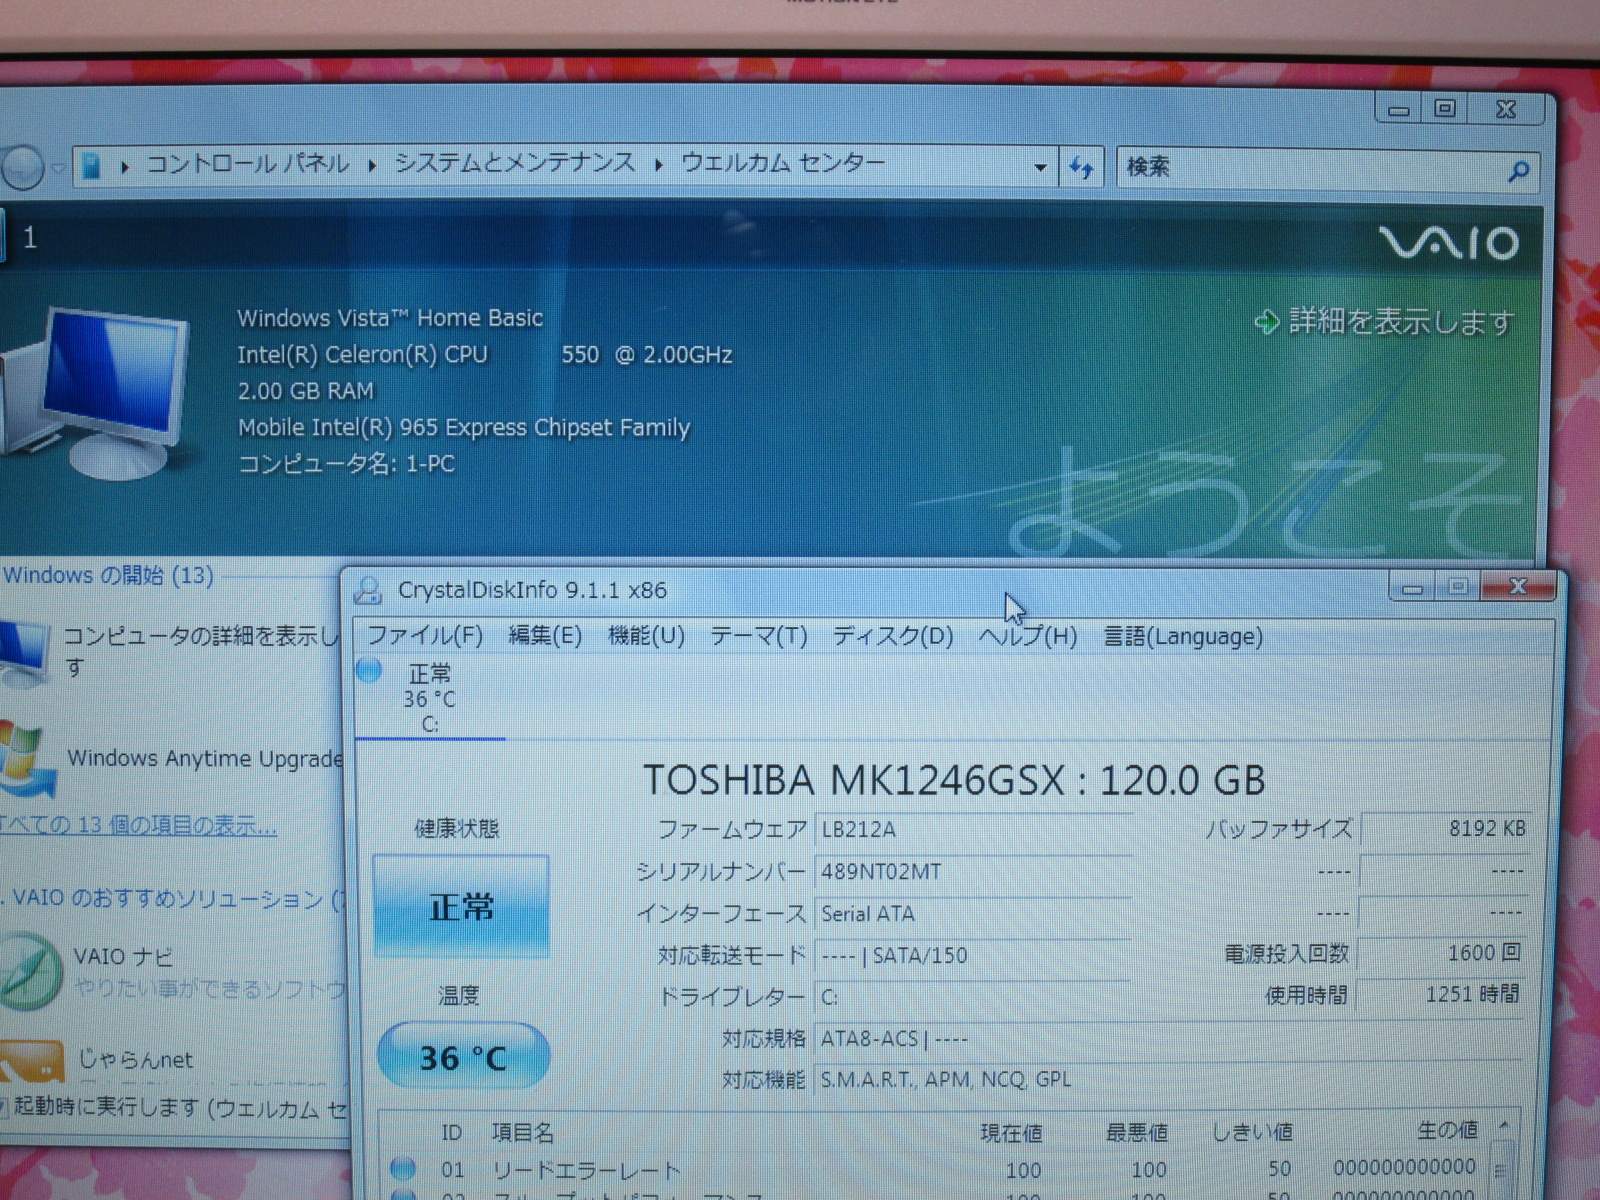Open the ヘルプ(H) menu
This screenshot has width=1600, height=1200.
click(1028, 636)
